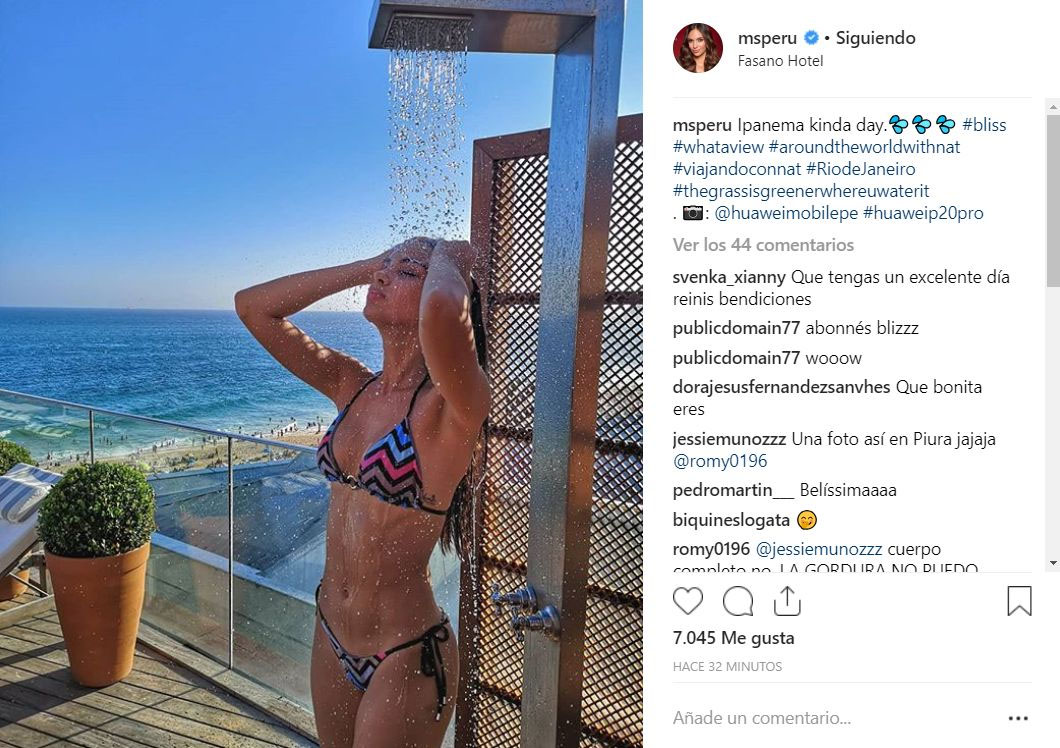Screen dimensions: 1060x748
Task: Click the verified badge next to msperu
Action: pos(811,38)
